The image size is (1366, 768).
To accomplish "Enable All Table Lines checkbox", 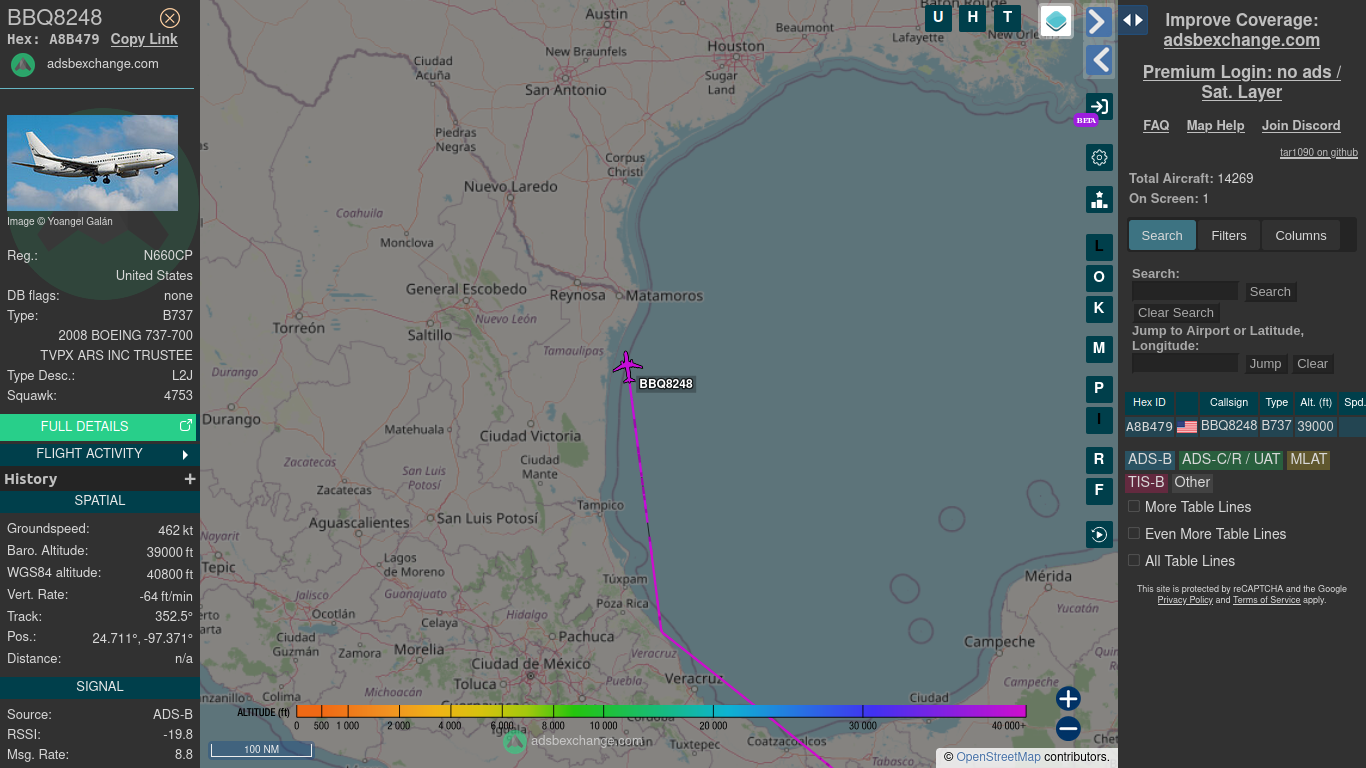I will (x=1134, y=561).
